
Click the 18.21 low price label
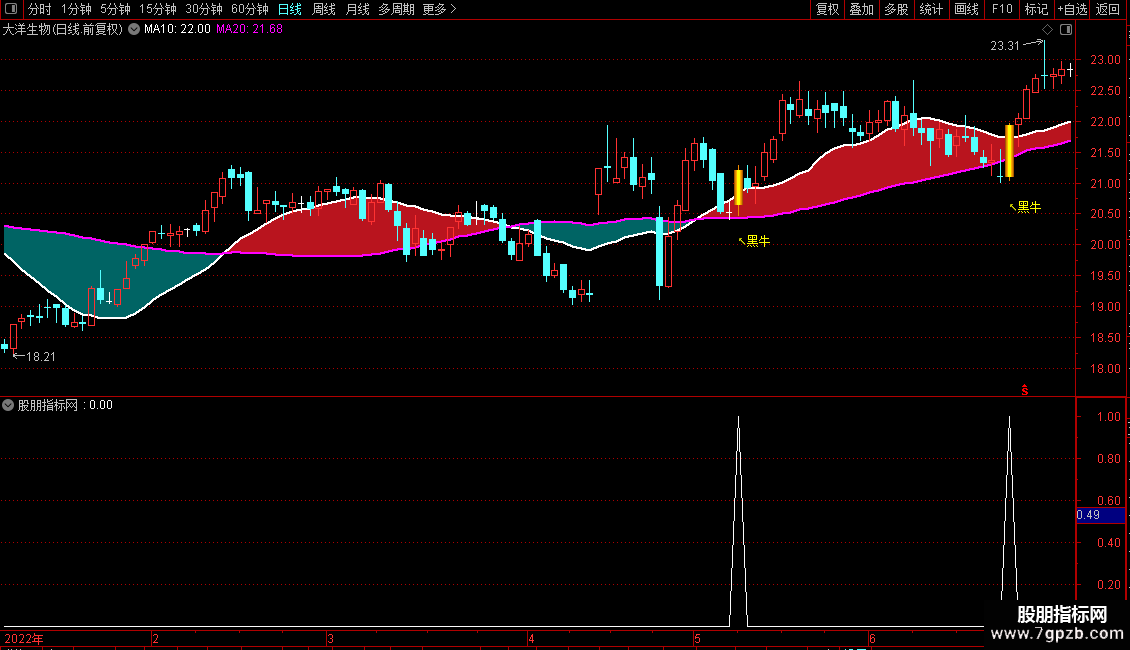pyautogui.click(x=40, y=357)
